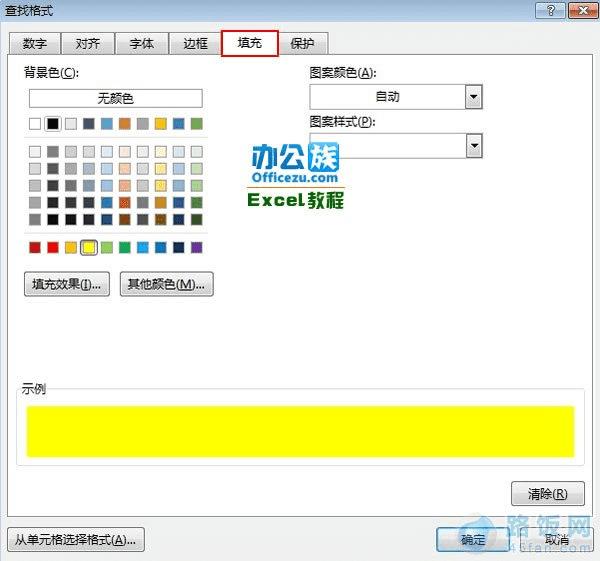Click the 其他颜色 button
Image resolution: width=600 pixels, height=561 pixels.
pyautogui.click(x=166, y=284)
